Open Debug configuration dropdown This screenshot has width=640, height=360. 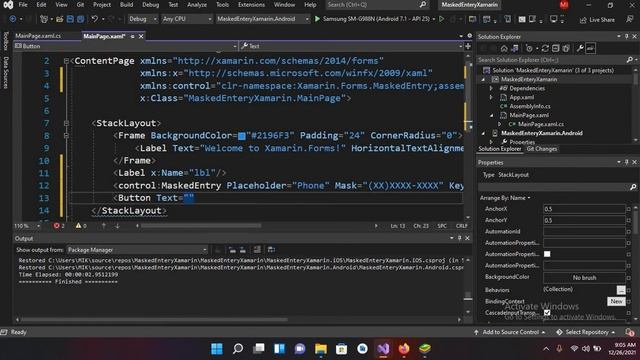[x=142, y=19]
